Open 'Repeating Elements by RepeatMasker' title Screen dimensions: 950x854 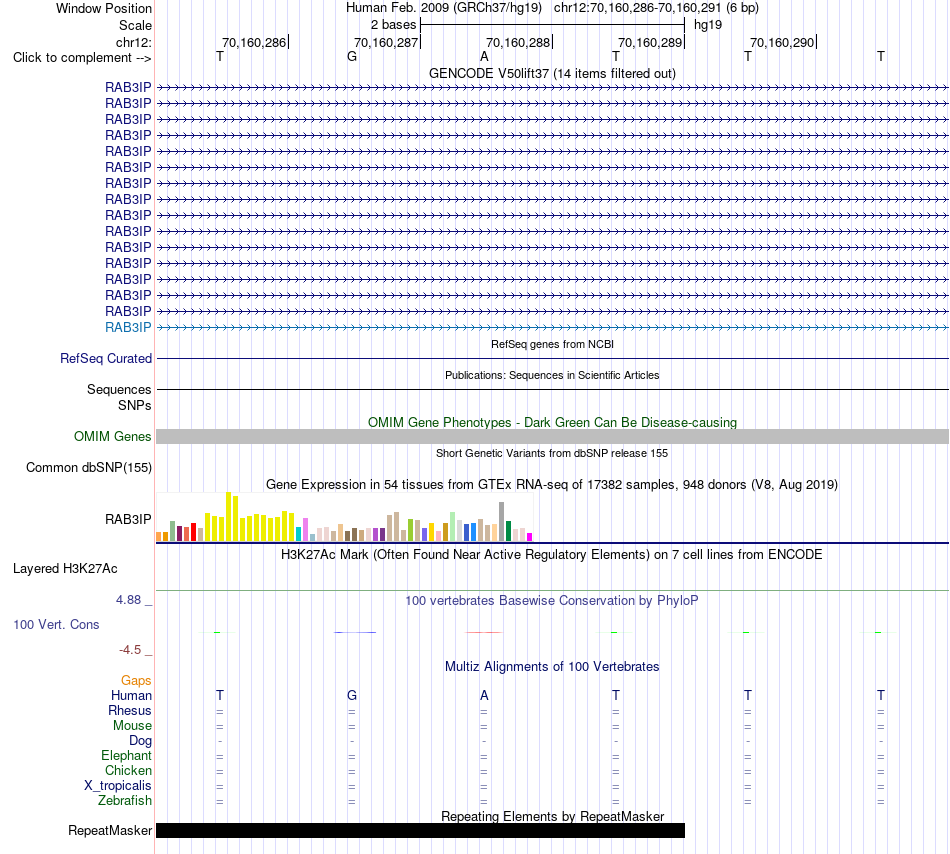click(x=552, y=816)
